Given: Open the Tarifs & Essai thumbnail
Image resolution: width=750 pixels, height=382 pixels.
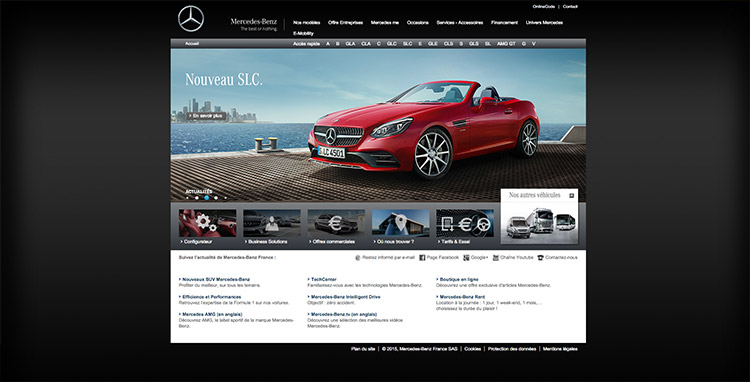Looking at the screenshot, I should 465,223.
